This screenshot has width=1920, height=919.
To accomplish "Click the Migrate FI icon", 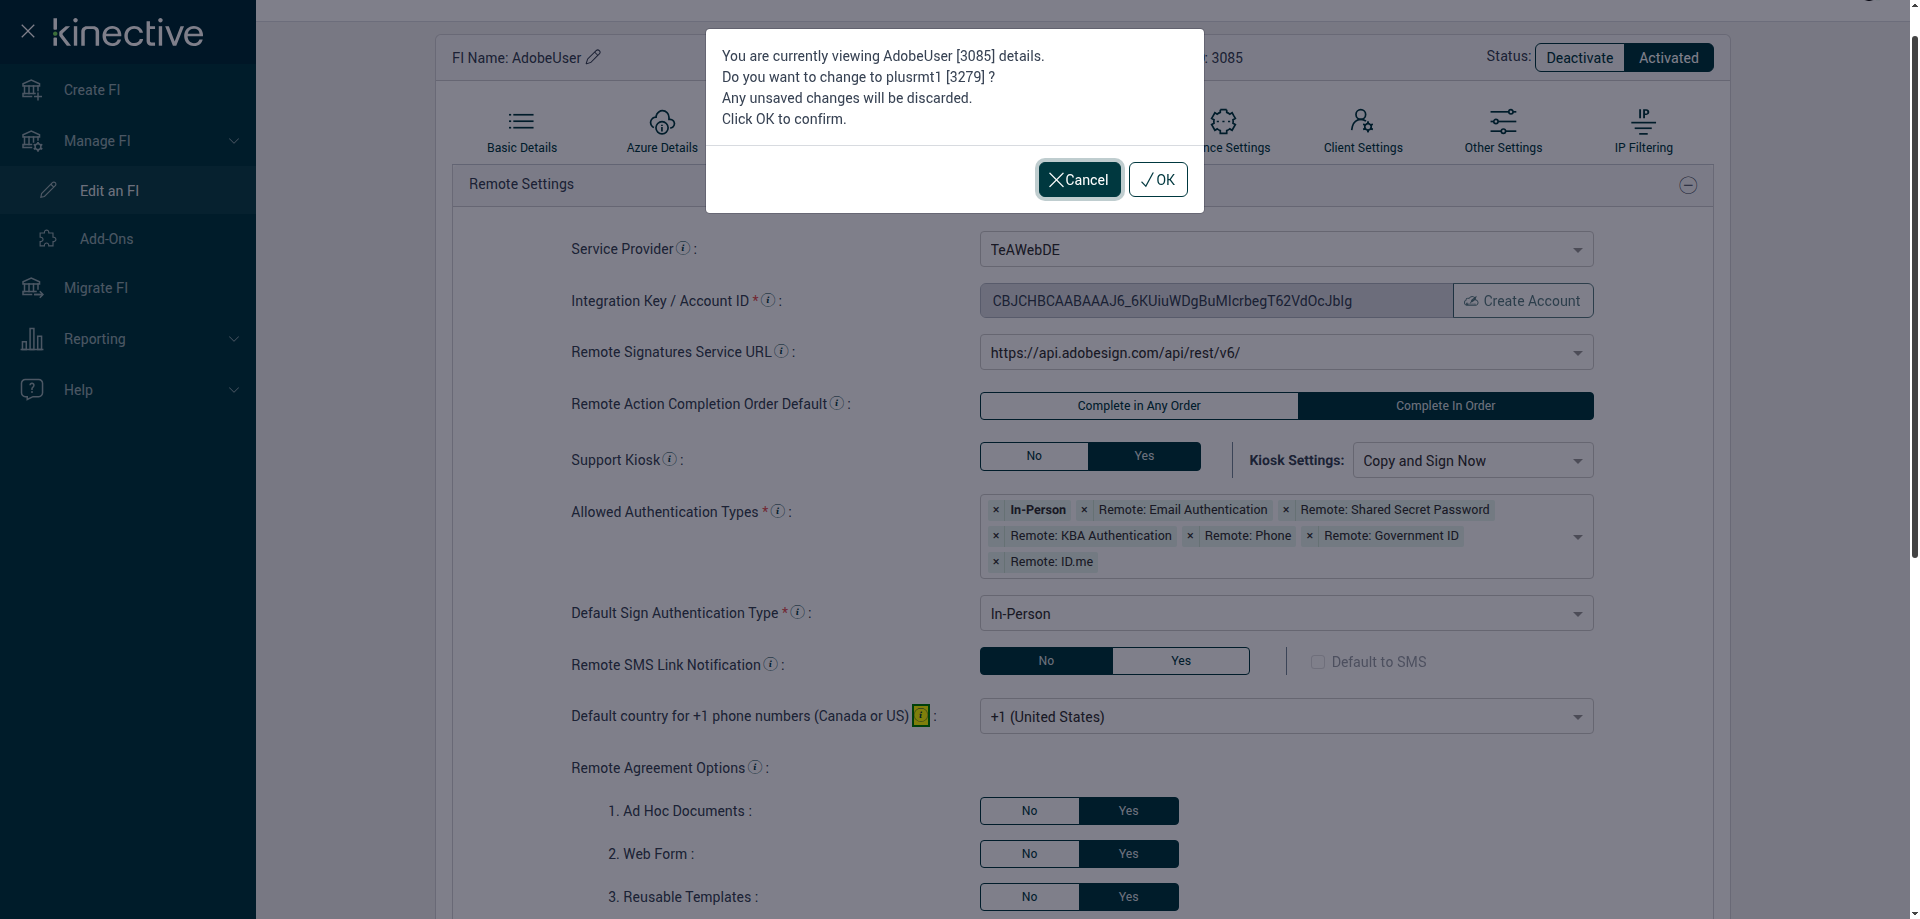I will coord(32,288).
